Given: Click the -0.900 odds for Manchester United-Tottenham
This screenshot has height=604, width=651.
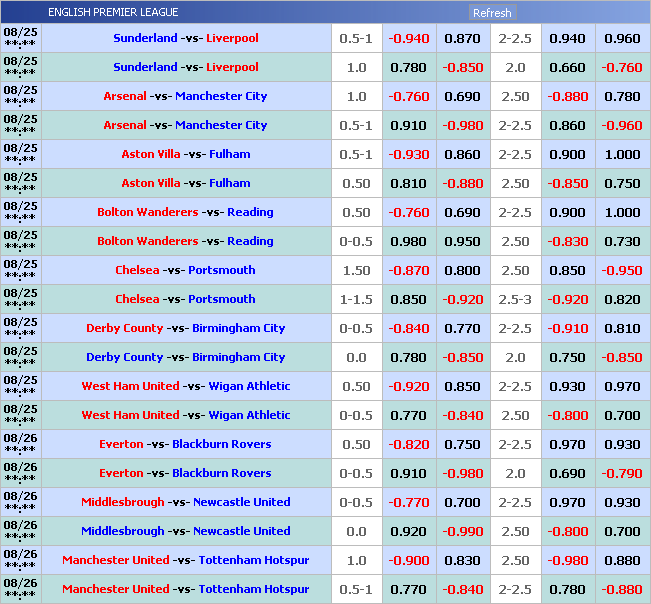Looking at the screenshot, I should click(x=408, y=561).
